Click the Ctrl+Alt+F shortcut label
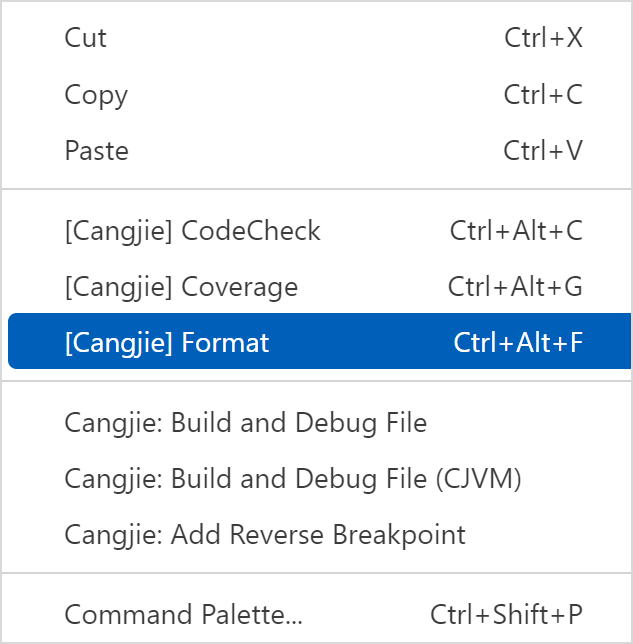 518,343
